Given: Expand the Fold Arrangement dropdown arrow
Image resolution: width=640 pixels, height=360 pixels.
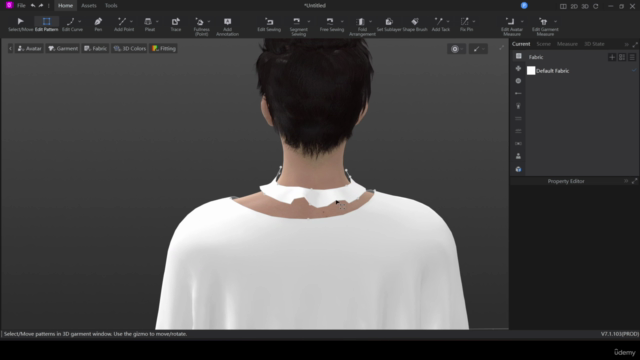Looking at the screenshot, I should 371,21.
